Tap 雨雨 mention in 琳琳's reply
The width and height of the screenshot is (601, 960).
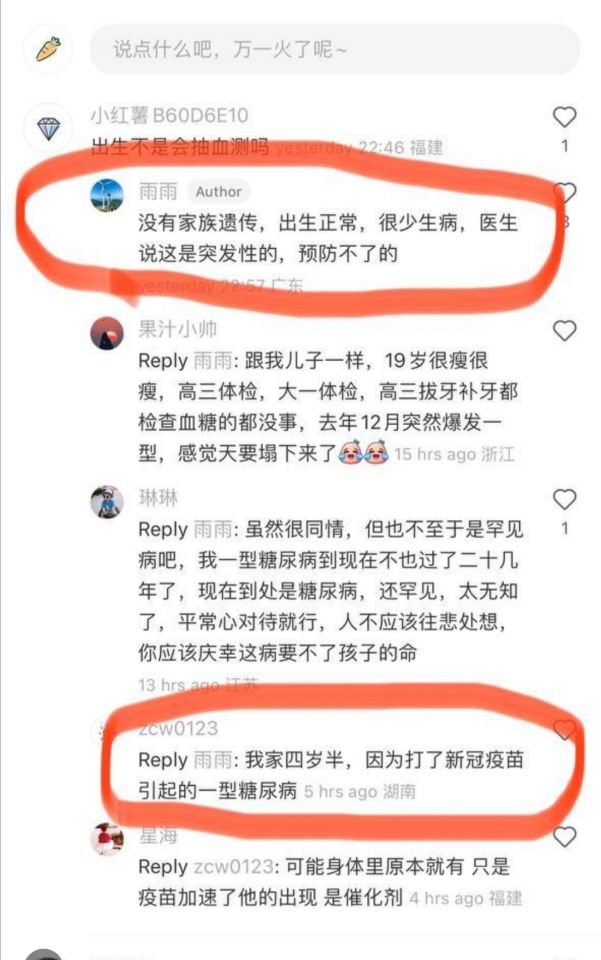pyautogui.click(x=212, y=529)
